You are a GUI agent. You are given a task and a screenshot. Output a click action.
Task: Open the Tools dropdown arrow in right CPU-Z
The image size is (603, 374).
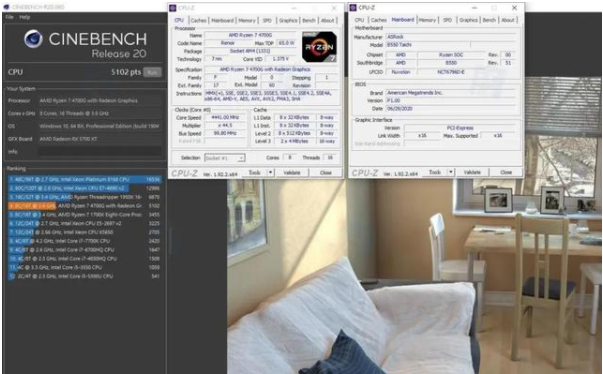[451, 172]
